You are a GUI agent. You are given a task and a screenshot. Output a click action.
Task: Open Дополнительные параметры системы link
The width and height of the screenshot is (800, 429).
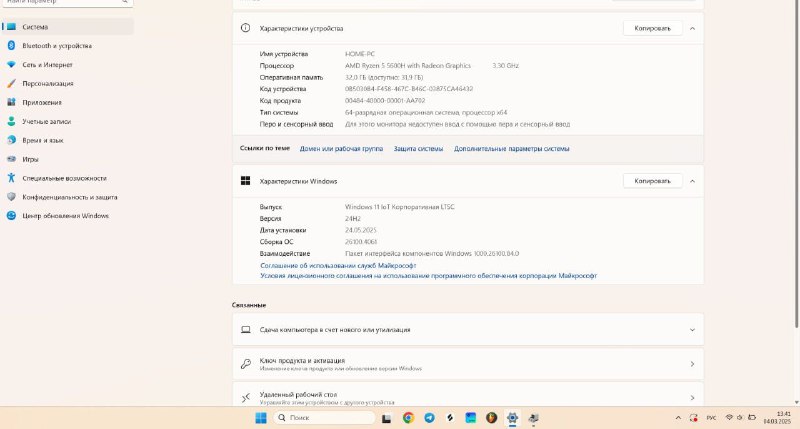coord(512,148)
